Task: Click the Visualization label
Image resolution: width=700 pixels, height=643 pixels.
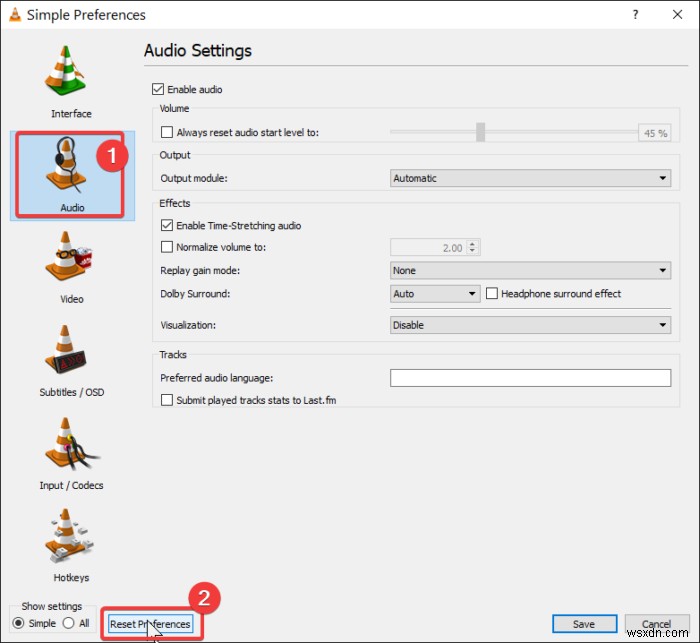Action: click(x=188, y=325)
